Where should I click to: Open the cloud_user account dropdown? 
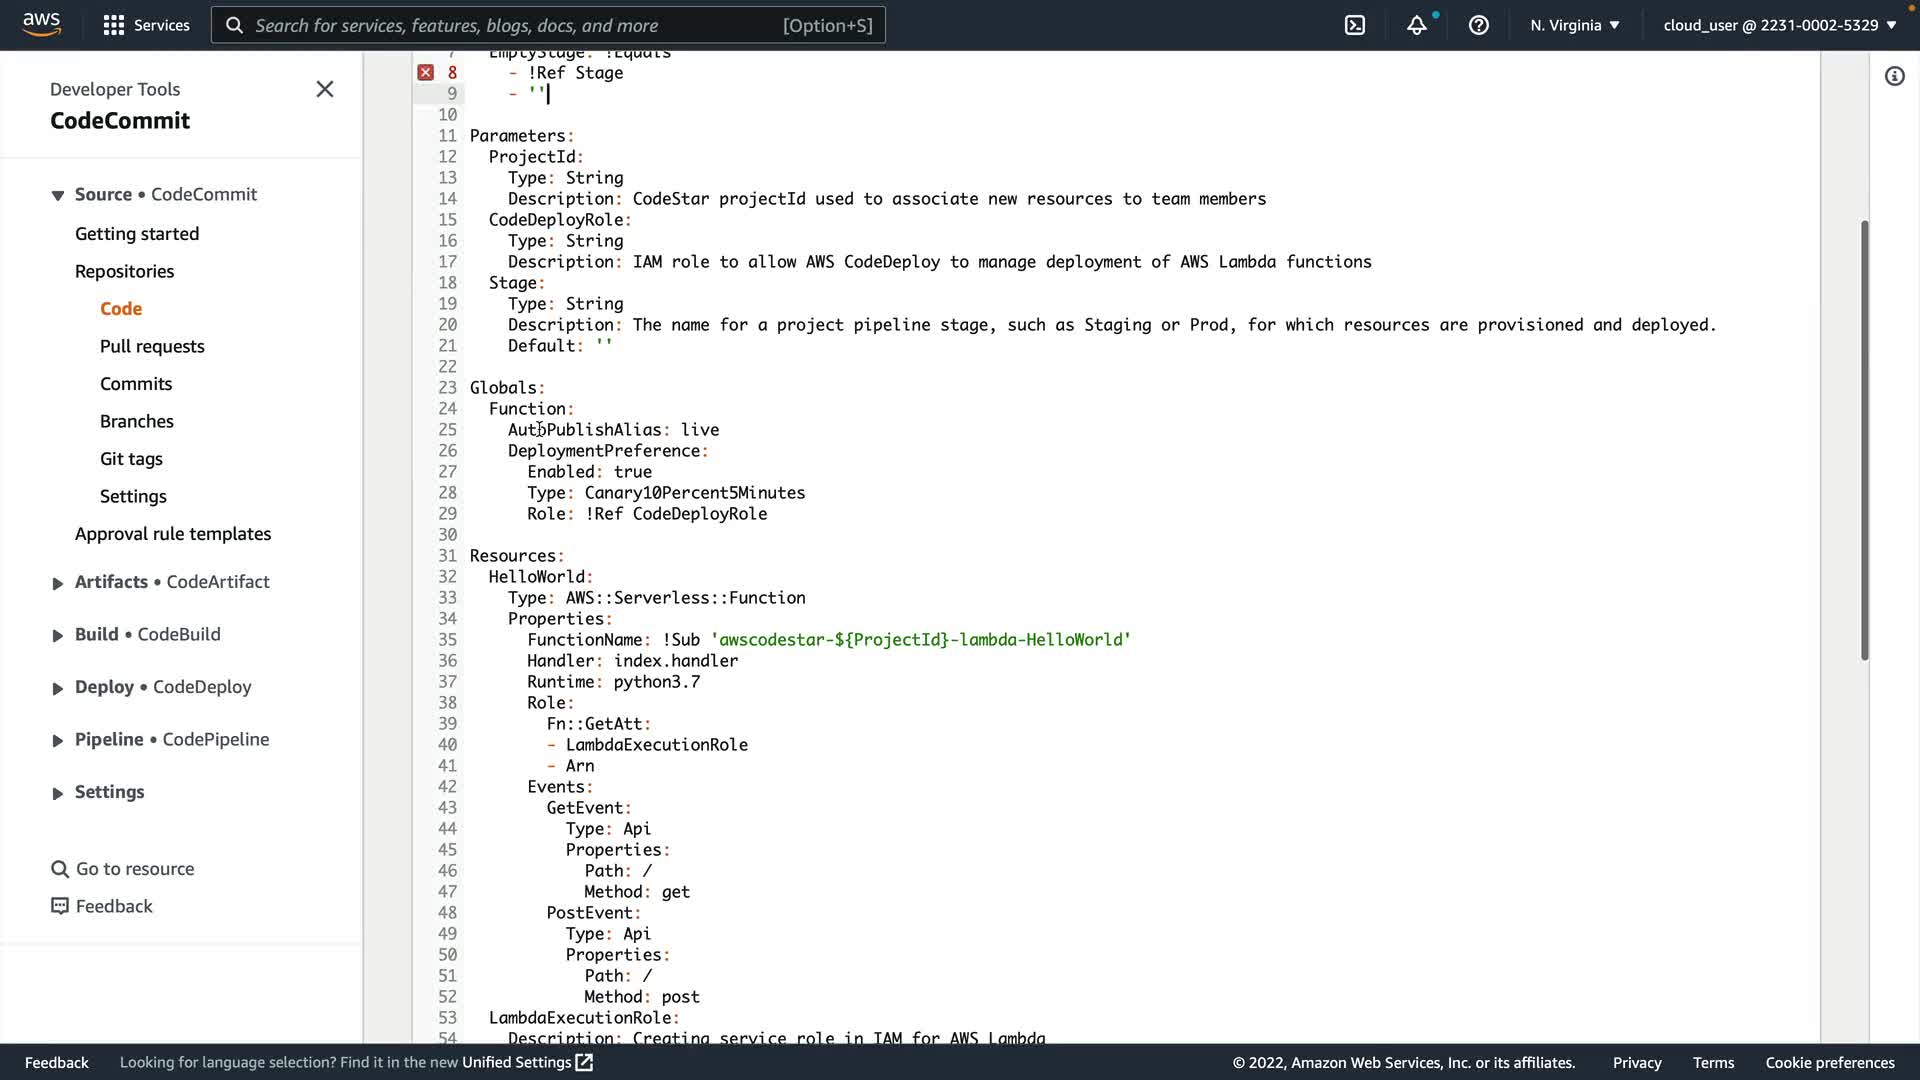(x=1779, y=25)
